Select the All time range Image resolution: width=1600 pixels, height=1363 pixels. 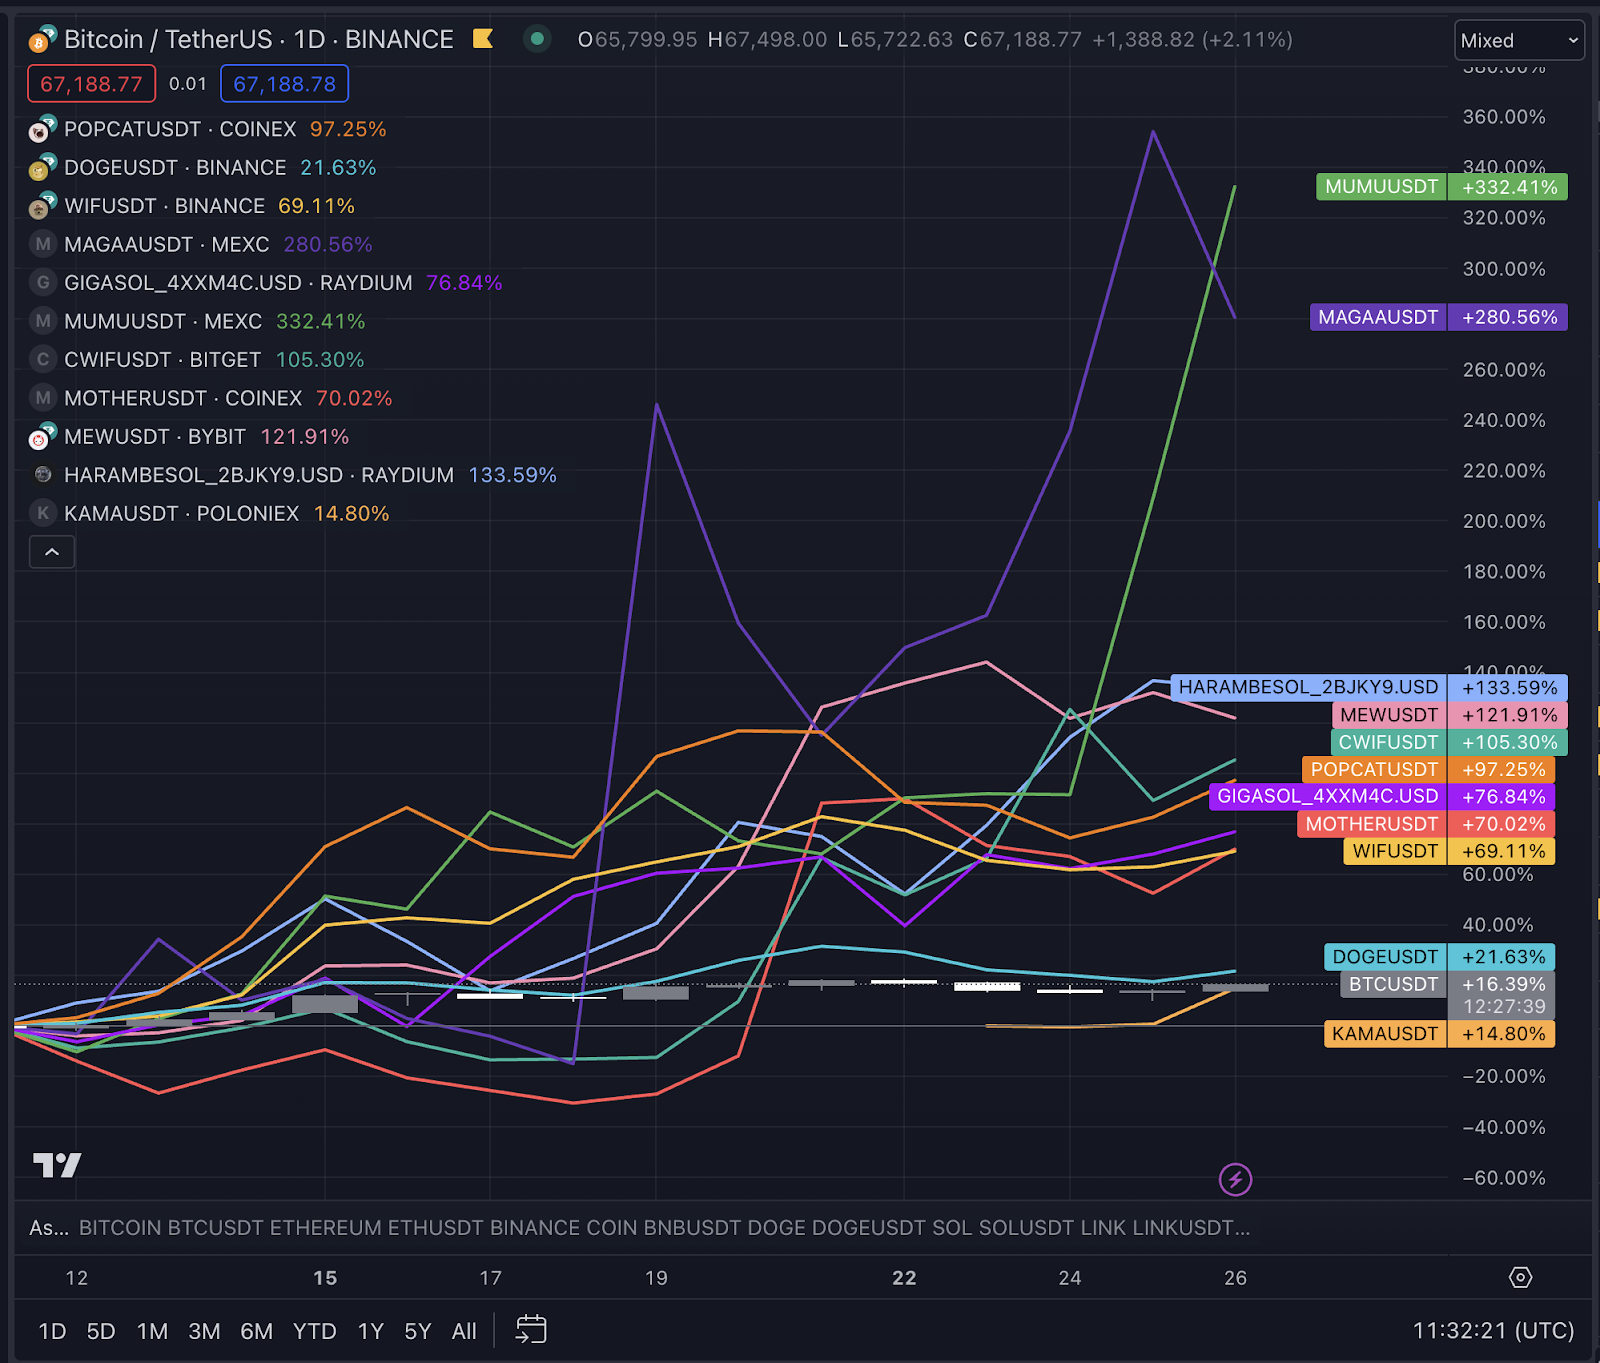(464, 1331)
